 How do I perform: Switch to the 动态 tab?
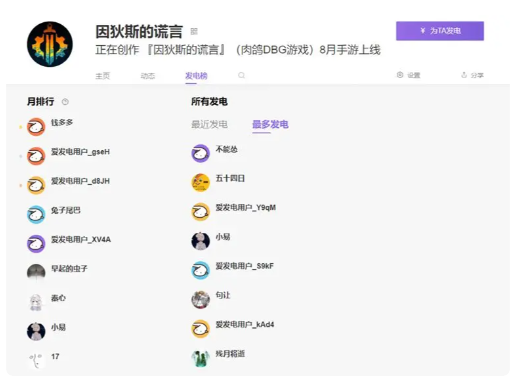[x=147, y=76]
